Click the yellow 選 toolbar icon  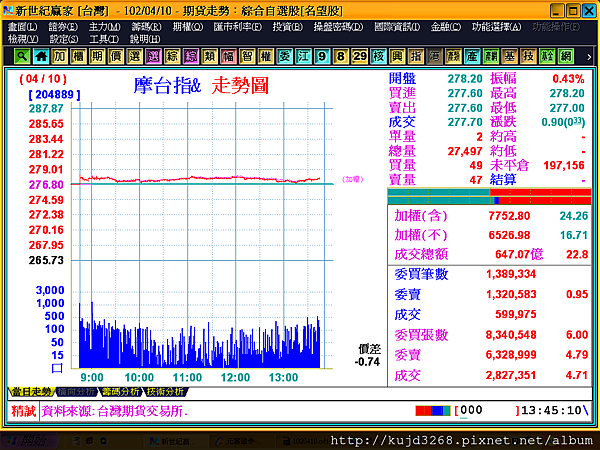pos(135,56)
